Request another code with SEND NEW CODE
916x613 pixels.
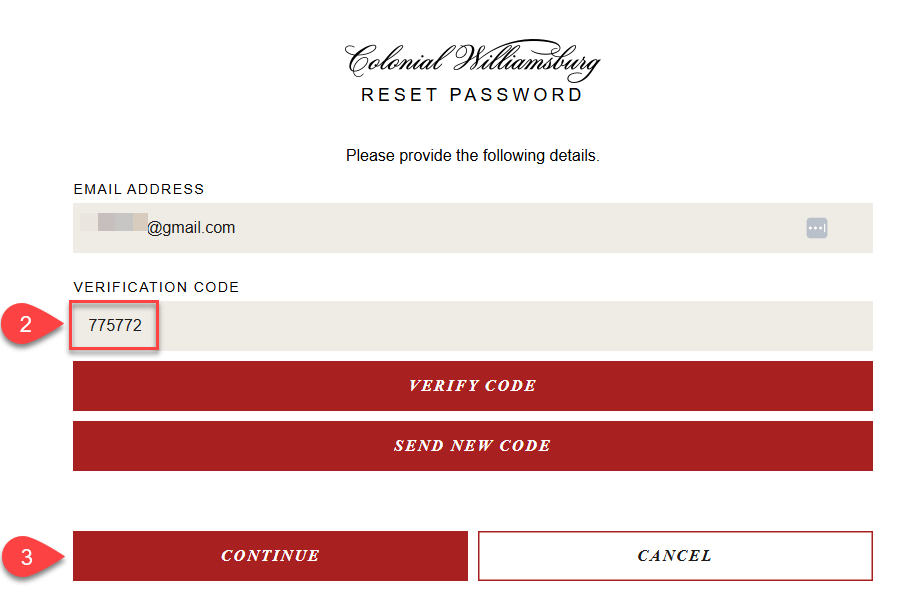(x=473, y=446)
